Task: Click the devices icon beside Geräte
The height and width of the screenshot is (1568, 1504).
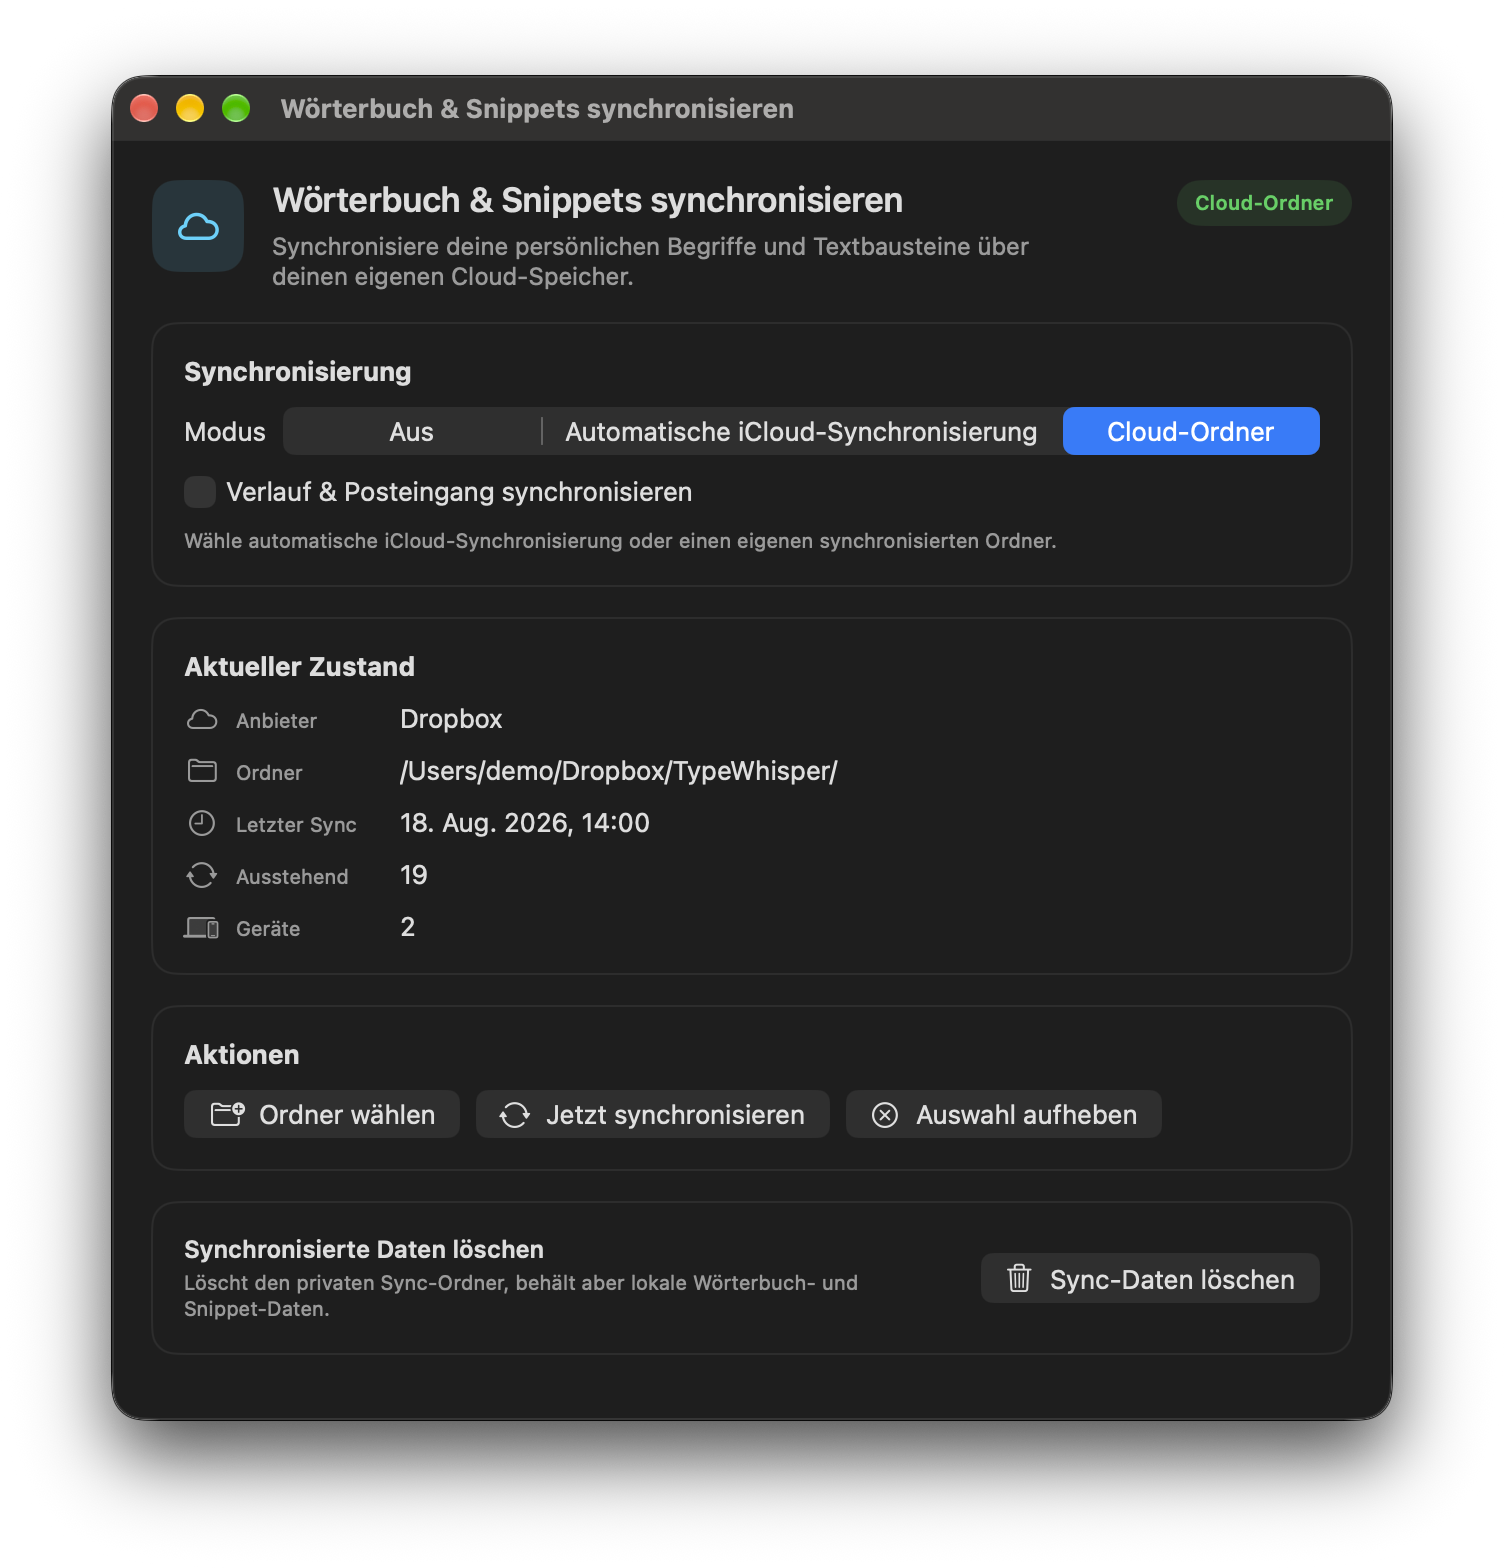Action: 202,928
